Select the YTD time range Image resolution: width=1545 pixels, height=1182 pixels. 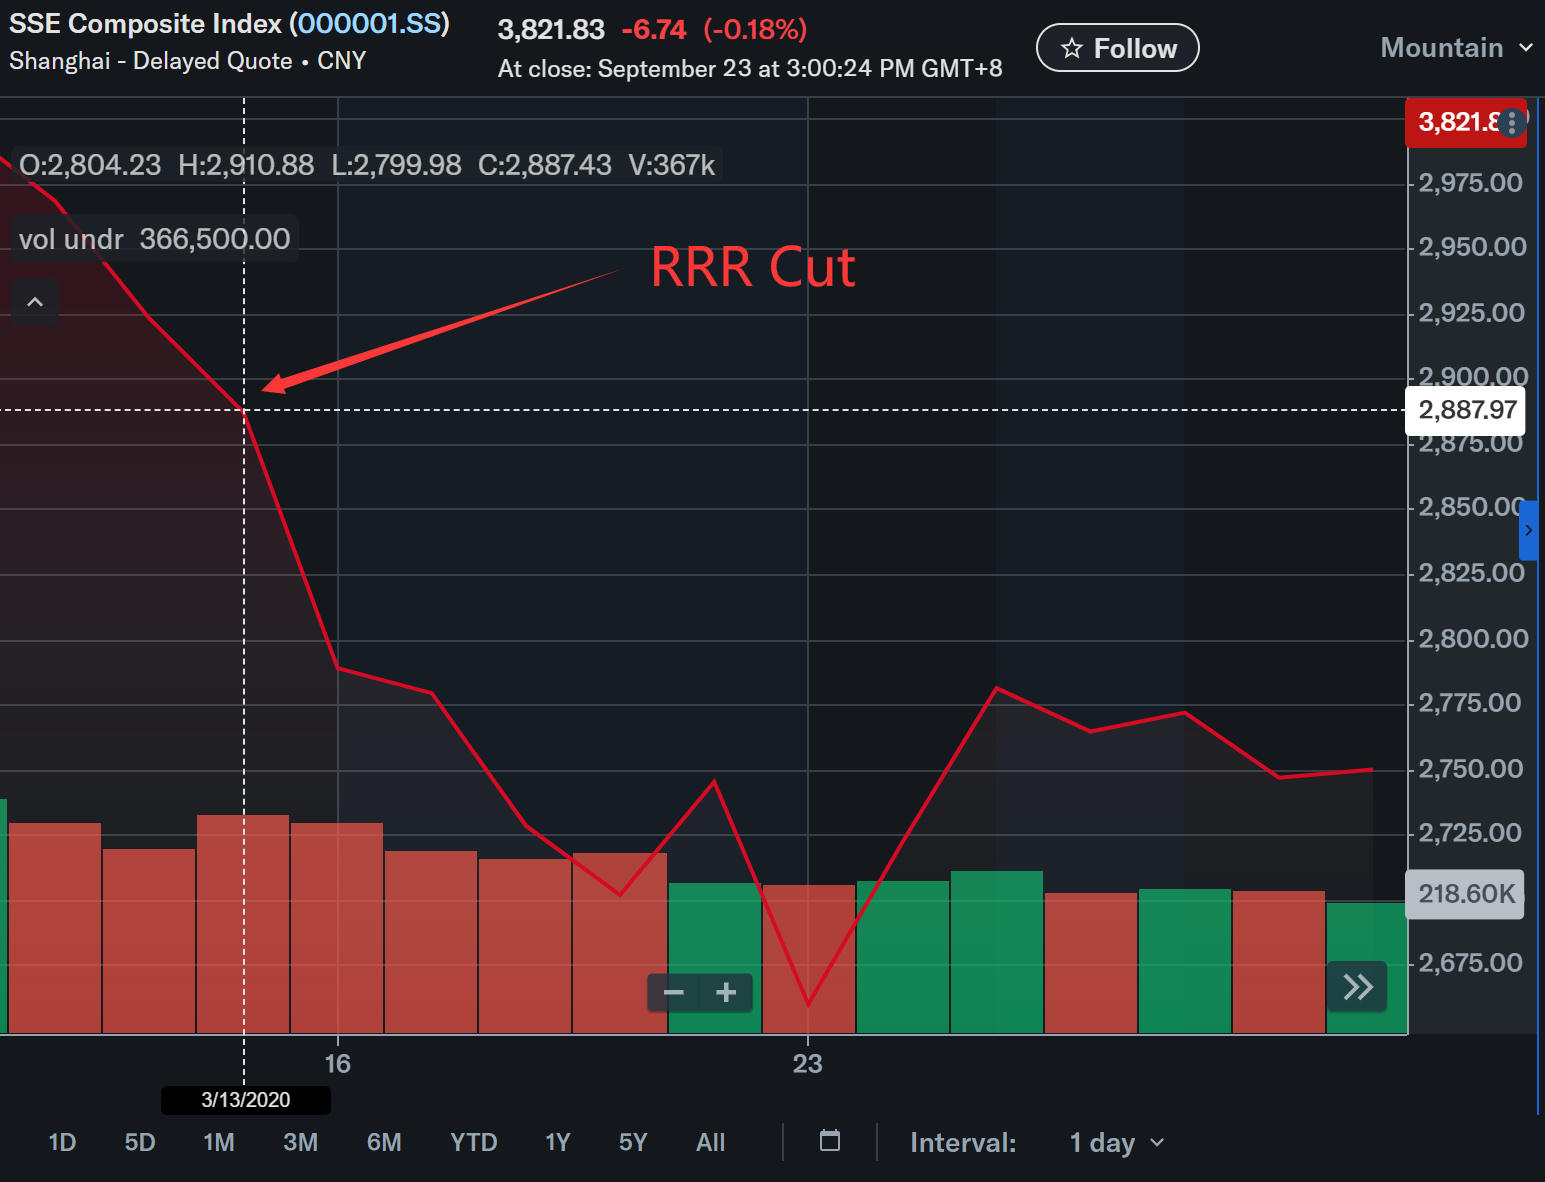click(x=473, y=1142)
